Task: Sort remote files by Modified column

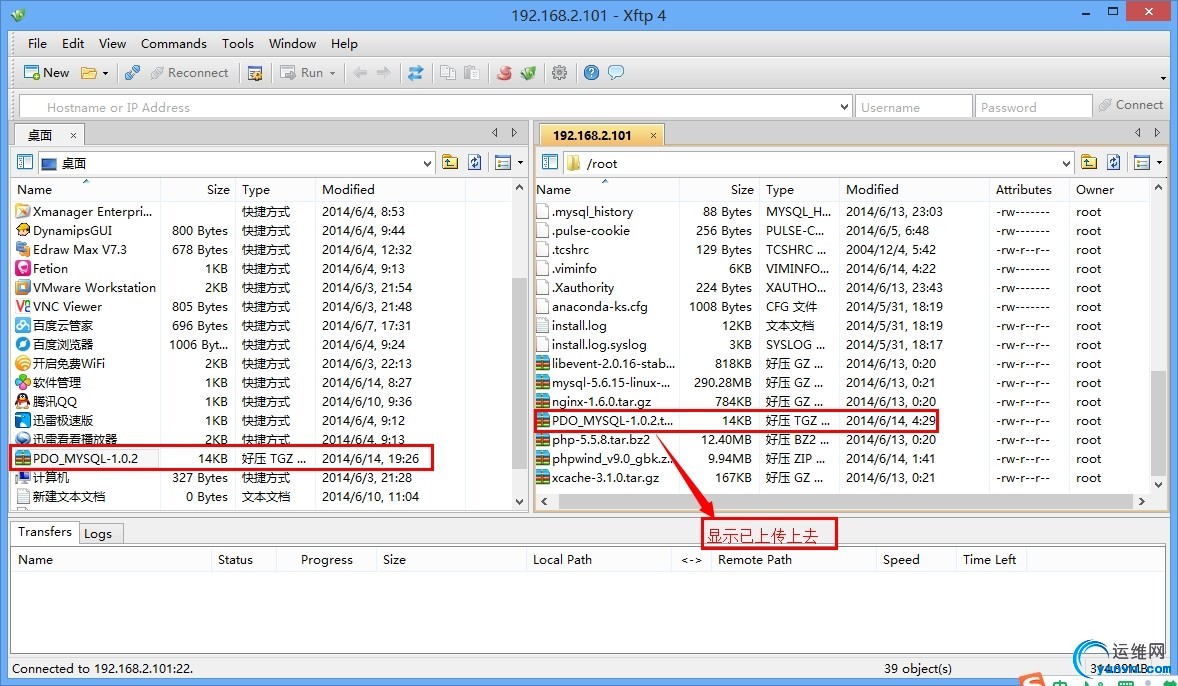Action: 914,189
